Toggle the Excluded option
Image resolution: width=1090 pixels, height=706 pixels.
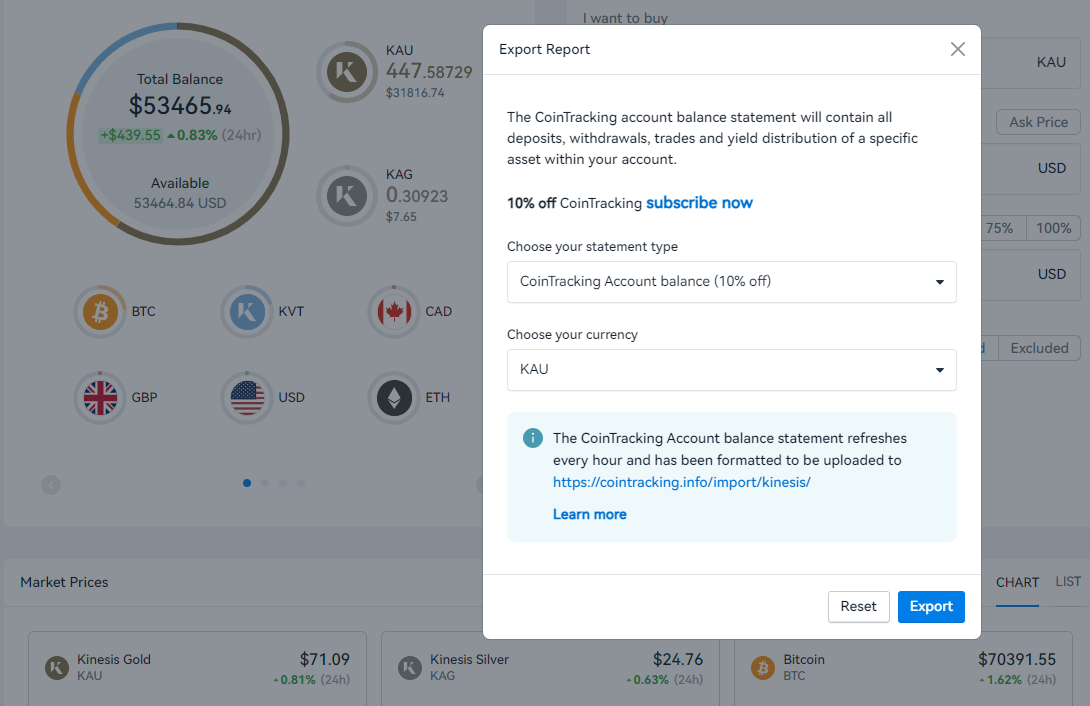(1039, 348)
